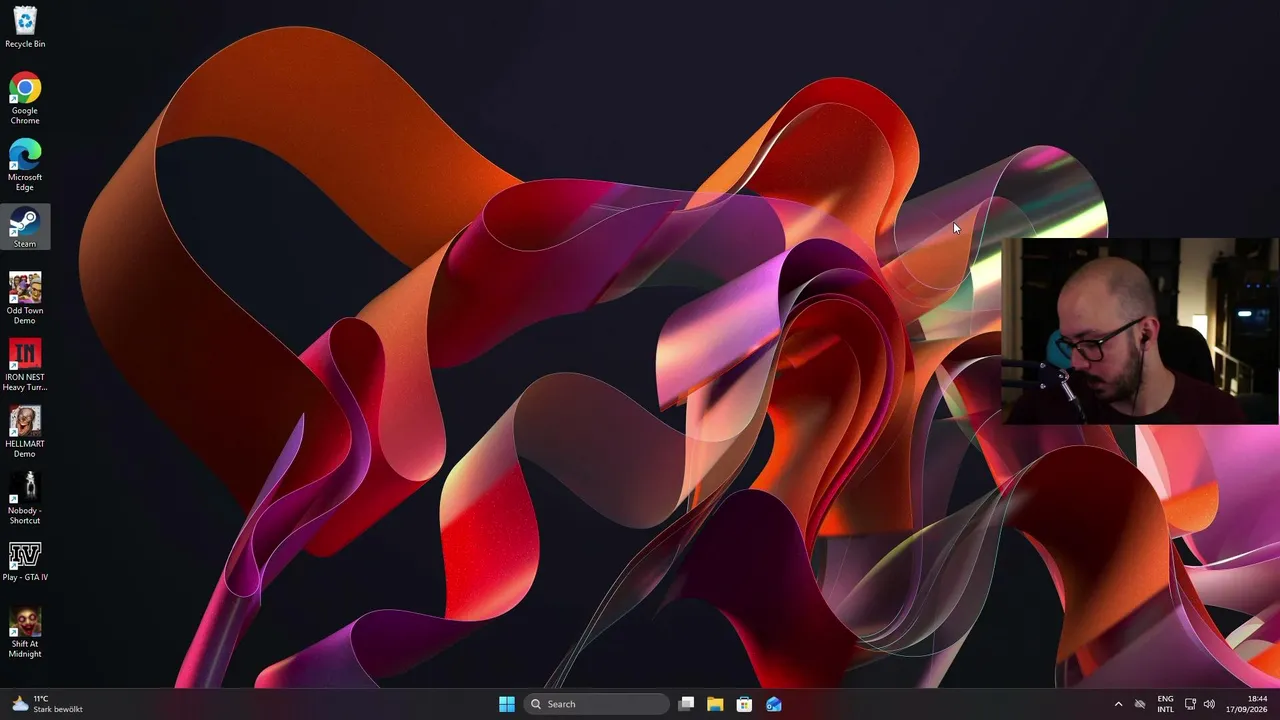Open Microsoft Store from the taskbar
Image resolution: width=1280 pixels, height=720 pixels.
click(744, 704)
